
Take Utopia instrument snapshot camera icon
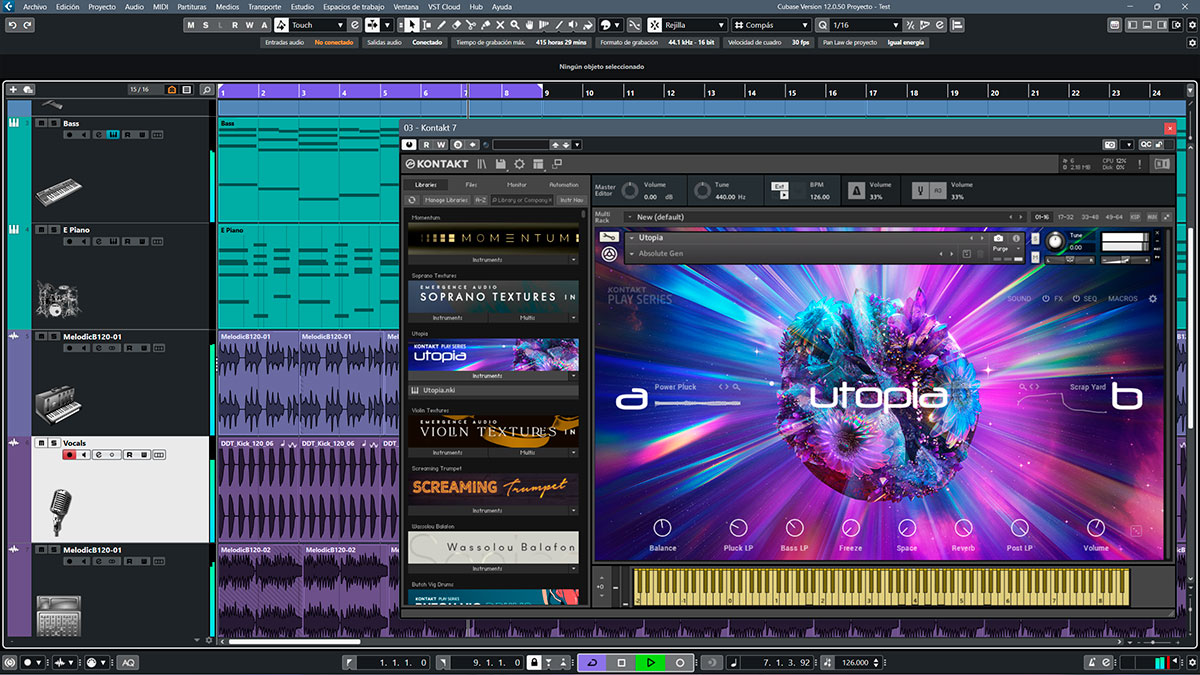pos(998,238)
